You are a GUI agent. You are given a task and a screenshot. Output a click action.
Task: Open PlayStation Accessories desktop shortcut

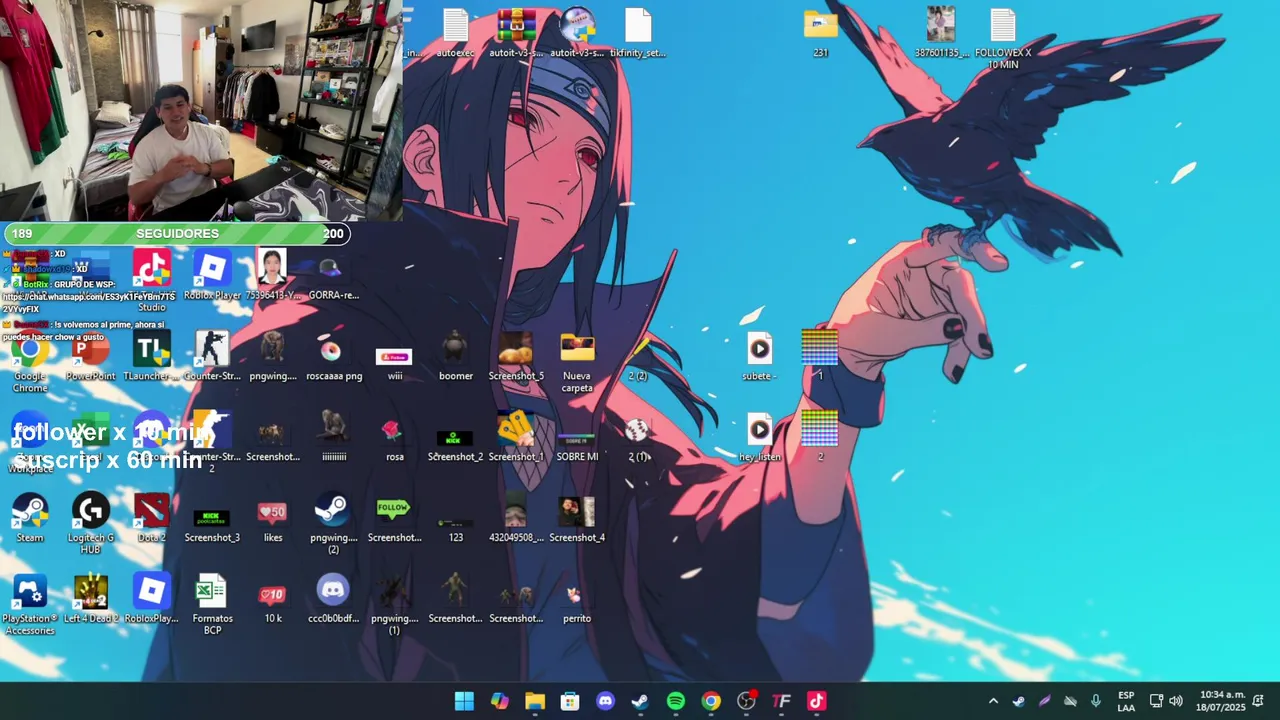coord(30,605)
